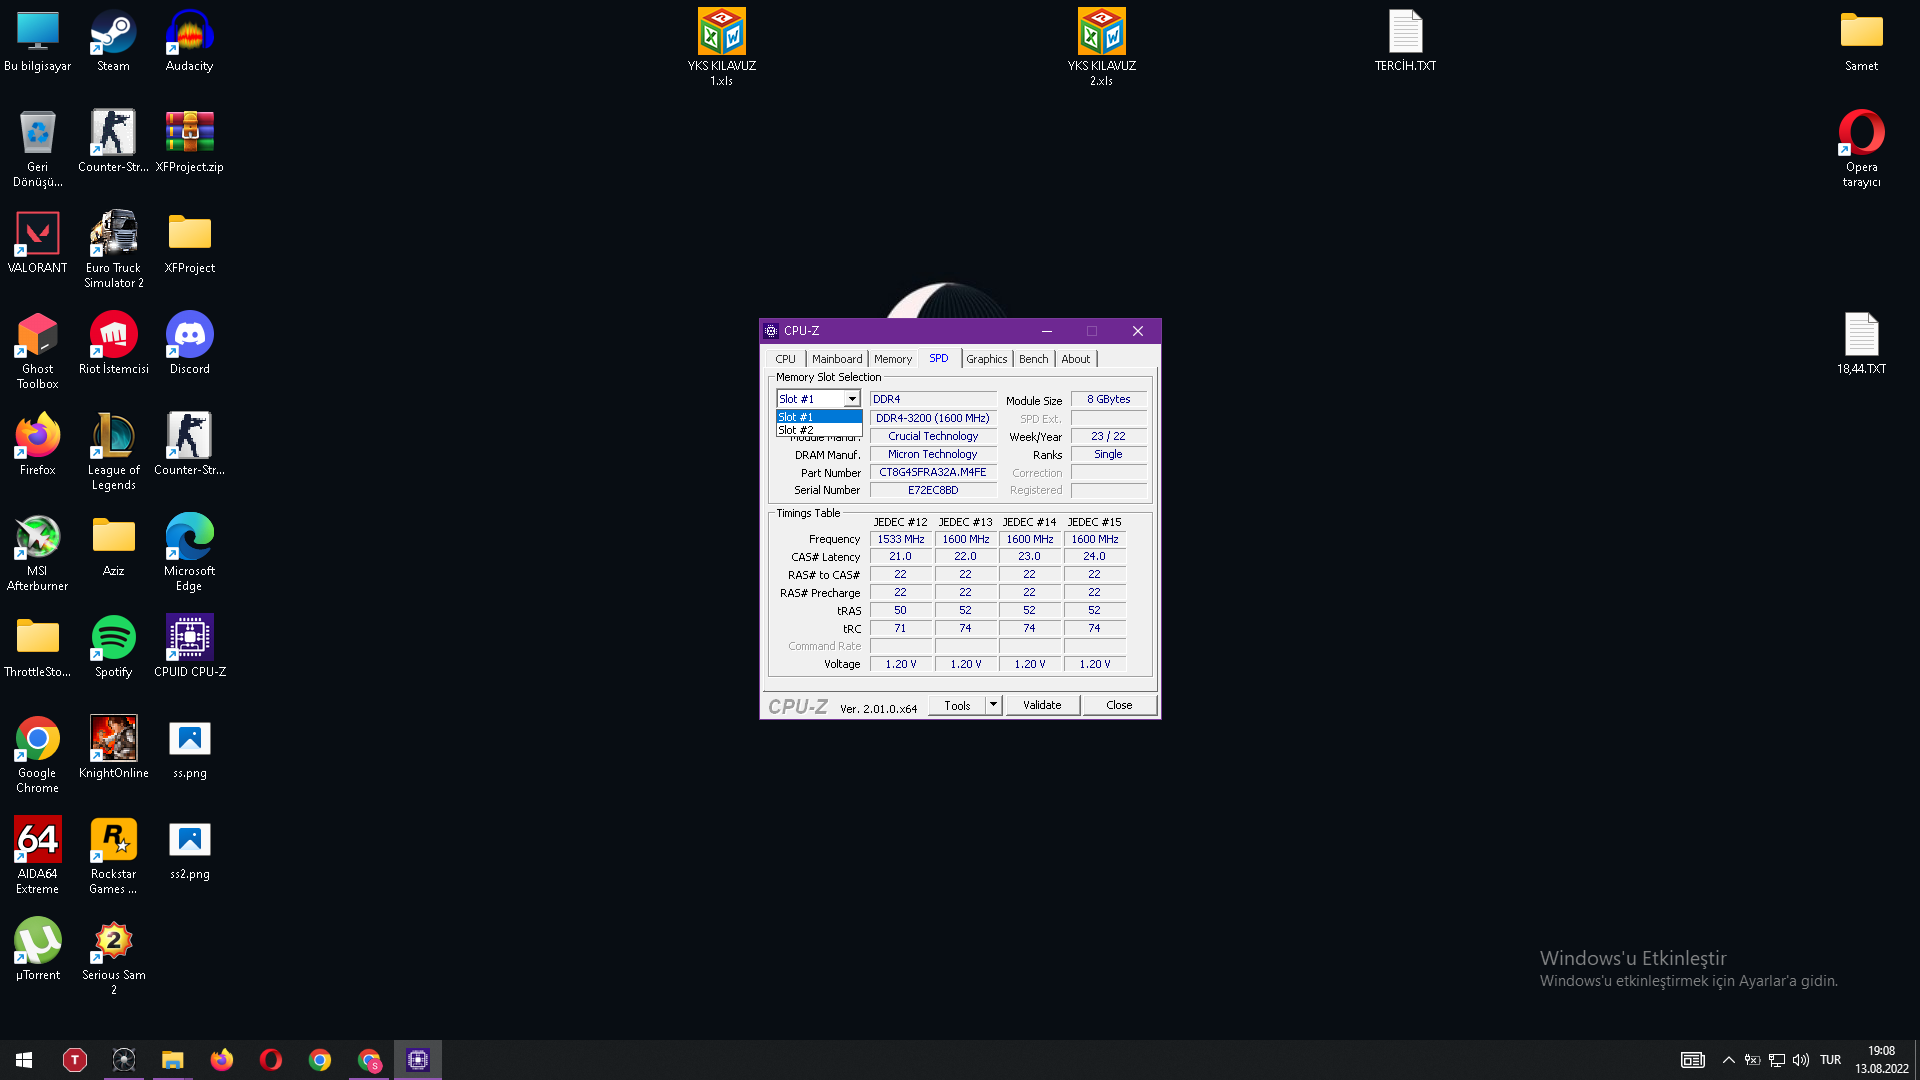
Task: Open the Opera browser in the taskbar
Action: 271,1060
